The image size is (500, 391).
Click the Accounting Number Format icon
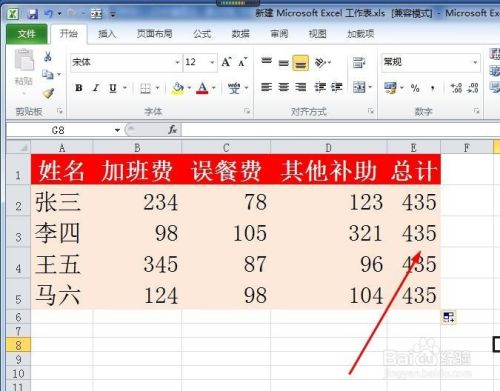pos(390,88)
